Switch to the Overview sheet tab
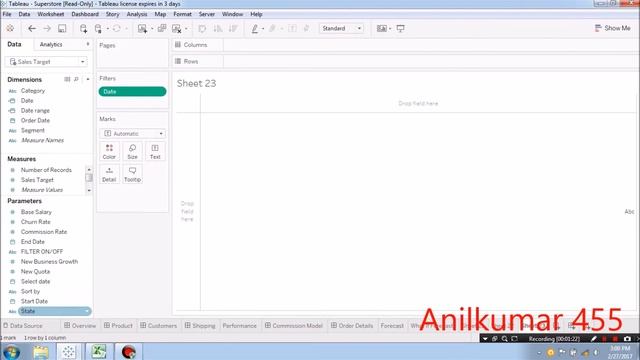Screen dimensions: 640x360 coord(80,325)
